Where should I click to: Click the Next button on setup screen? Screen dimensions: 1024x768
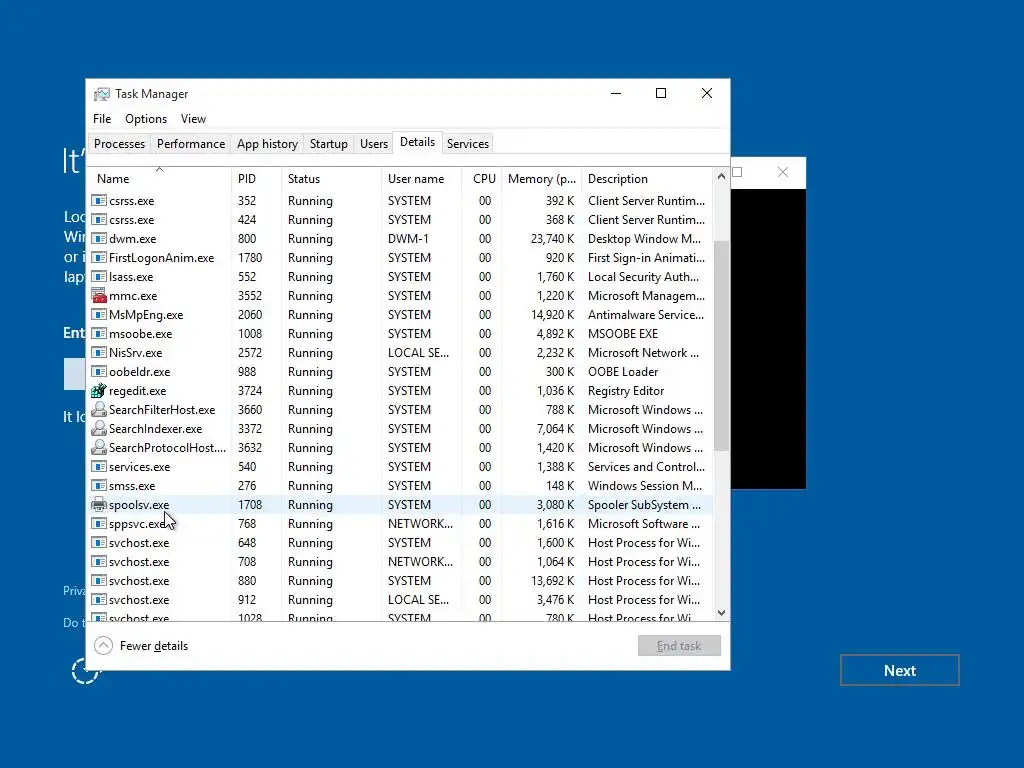pyautogui.click(x=900, y=670)
